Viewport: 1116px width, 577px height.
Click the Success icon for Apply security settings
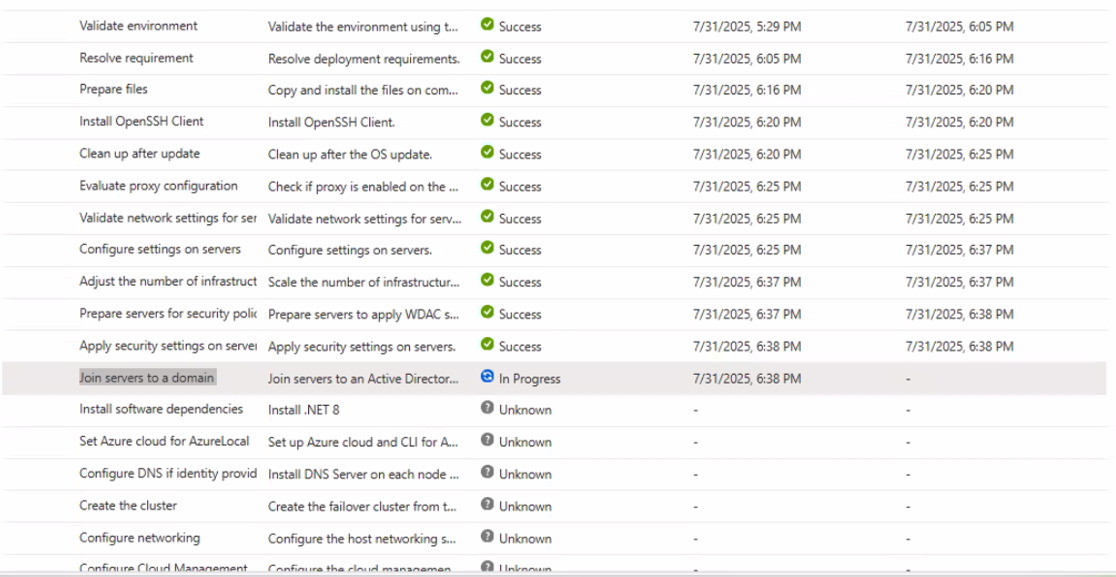tap(488, 346)
